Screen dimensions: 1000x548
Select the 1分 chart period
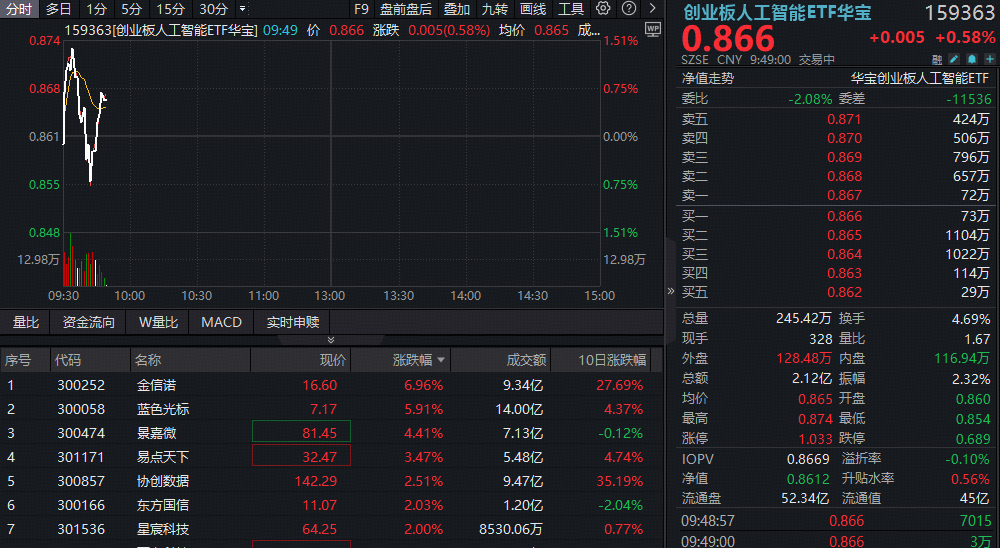(x=96, y=9)
